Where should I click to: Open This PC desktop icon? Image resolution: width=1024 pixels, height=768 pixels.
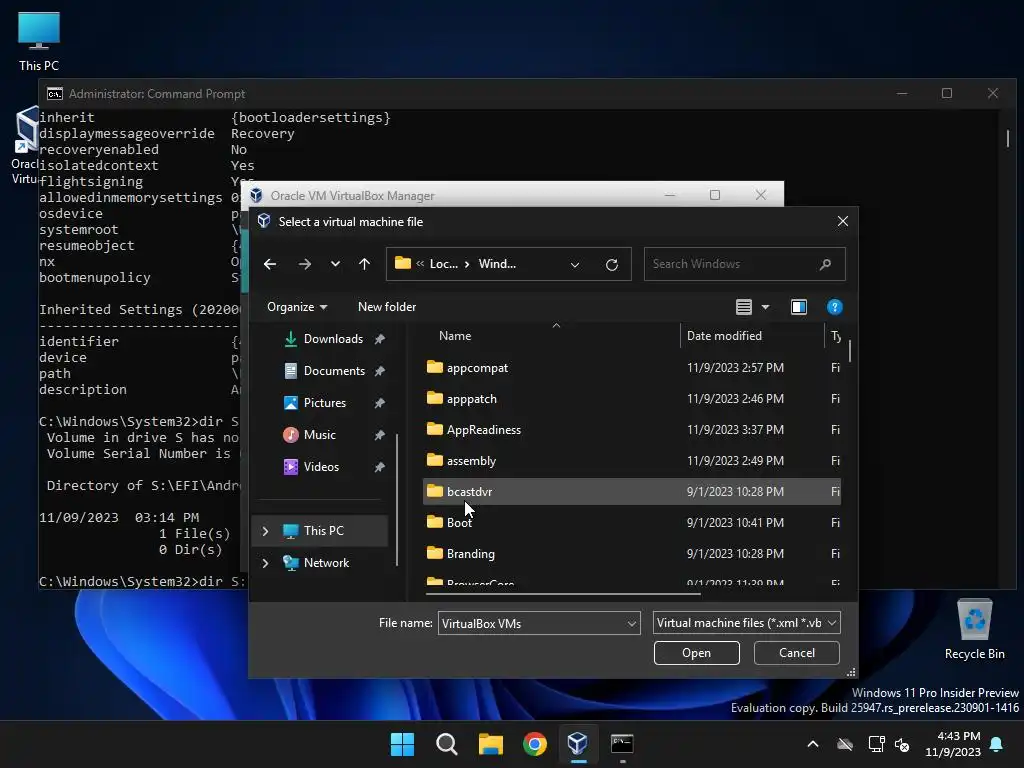click(39, 42)
